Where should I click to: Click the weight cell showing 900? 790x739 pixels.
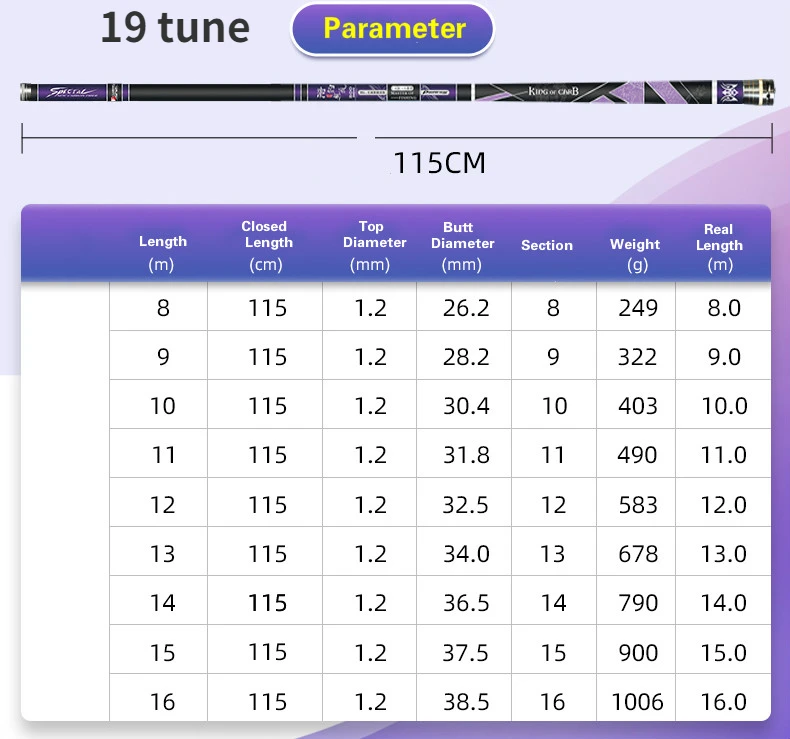click(637, 653)
